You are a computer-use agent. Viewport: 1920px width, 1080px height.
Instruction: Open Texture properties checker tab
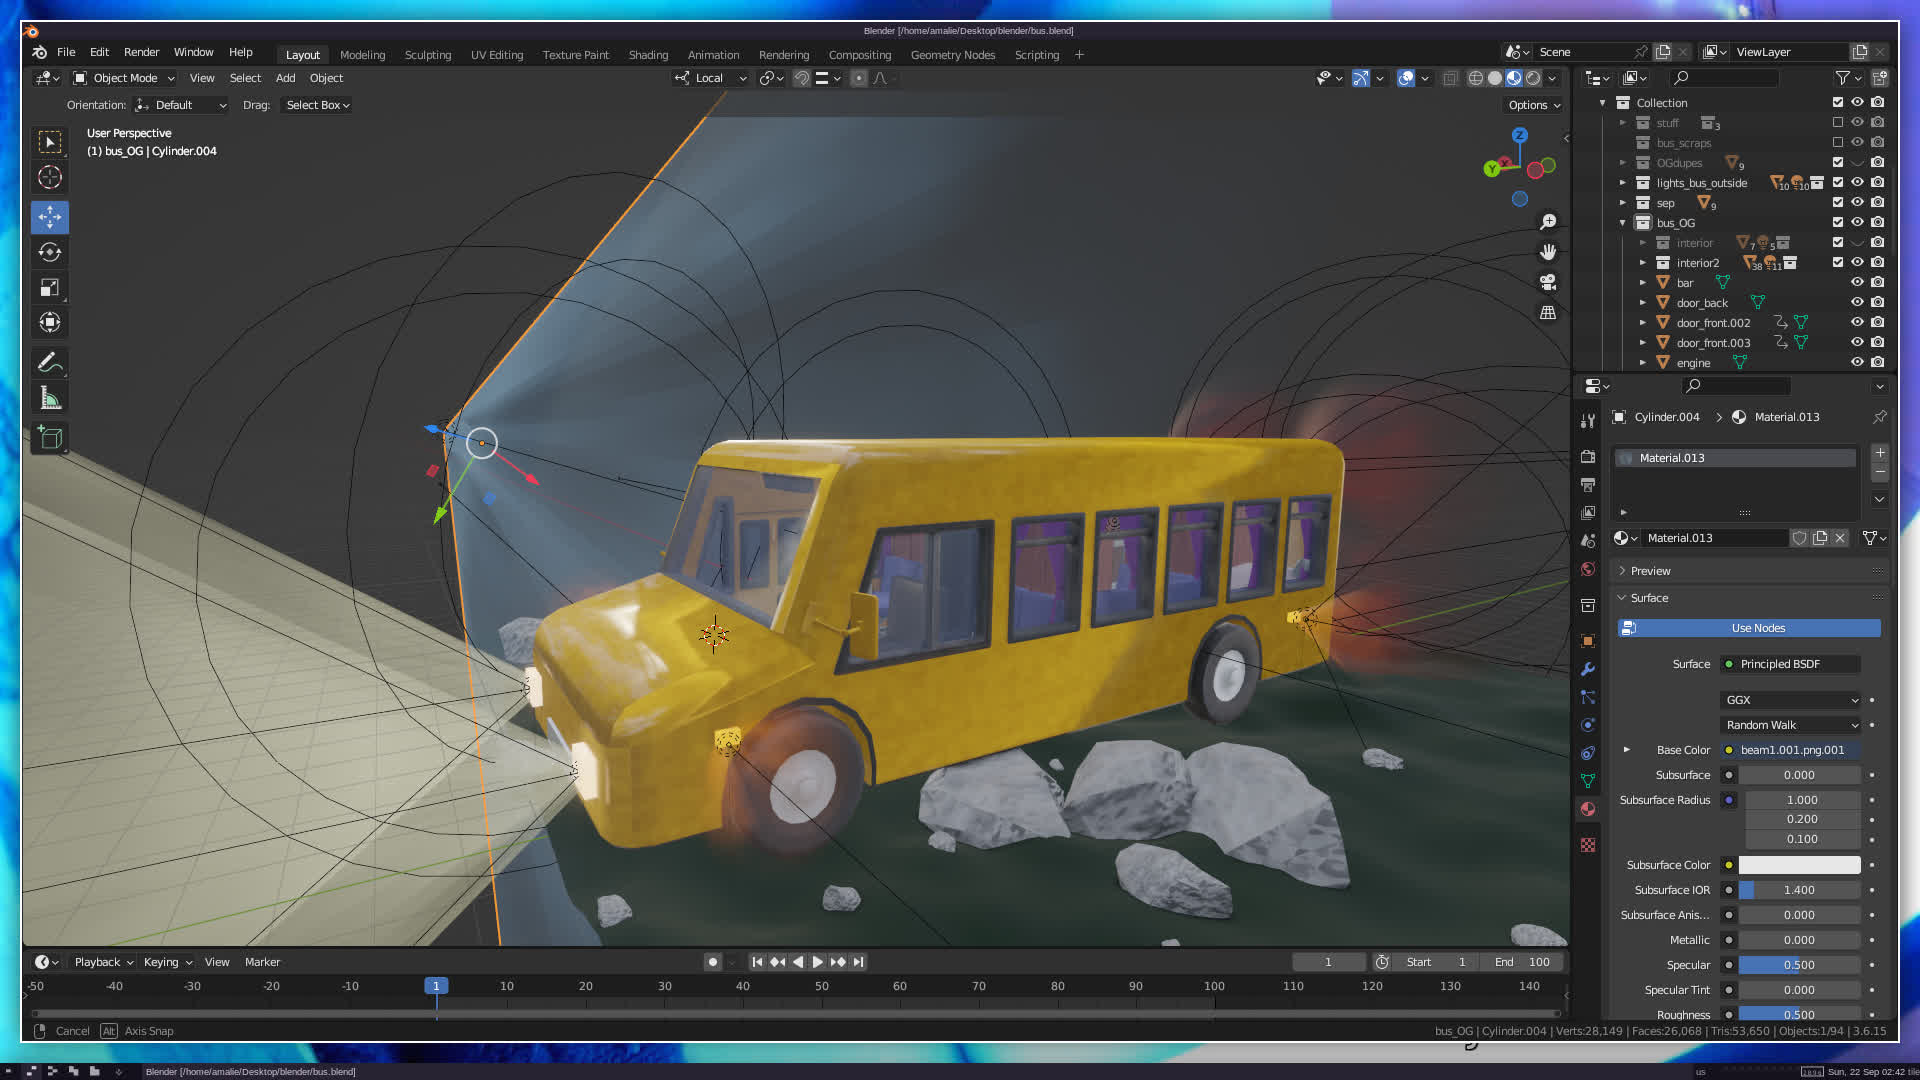pos(1588,845)
